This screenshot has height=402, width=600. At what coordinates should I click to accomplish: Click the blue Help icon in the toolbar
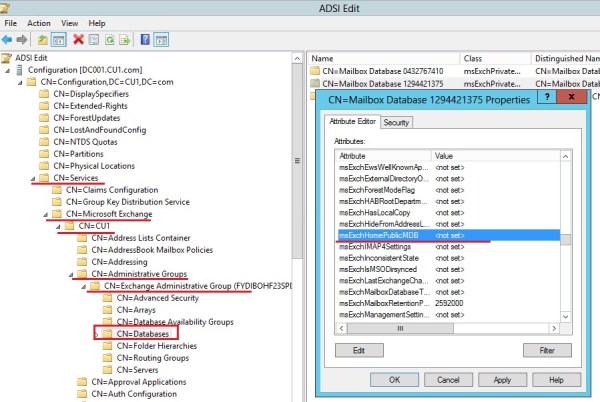tap(145, 39)
